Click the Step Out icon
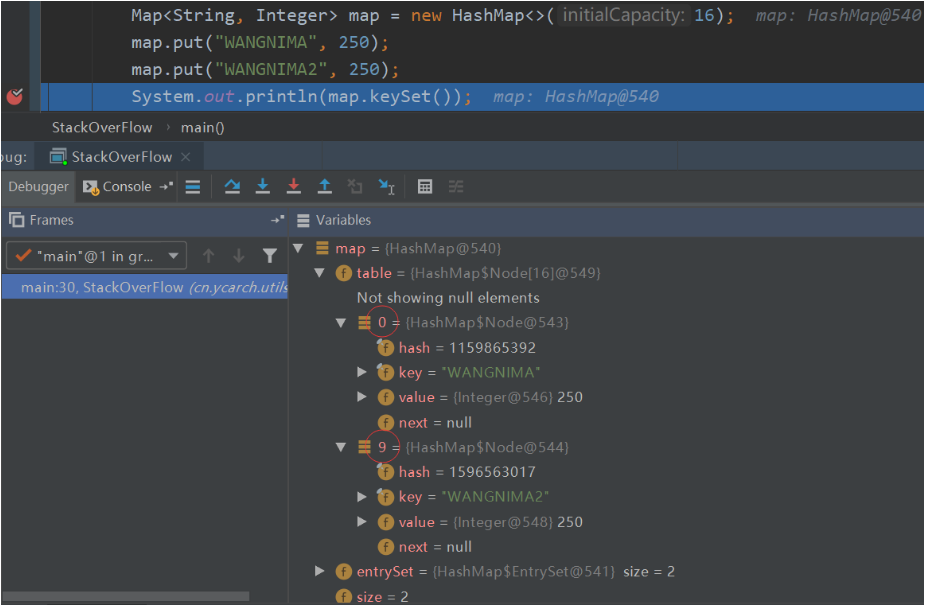Screen dimensions: 925x605 click(x=324, y=186)
